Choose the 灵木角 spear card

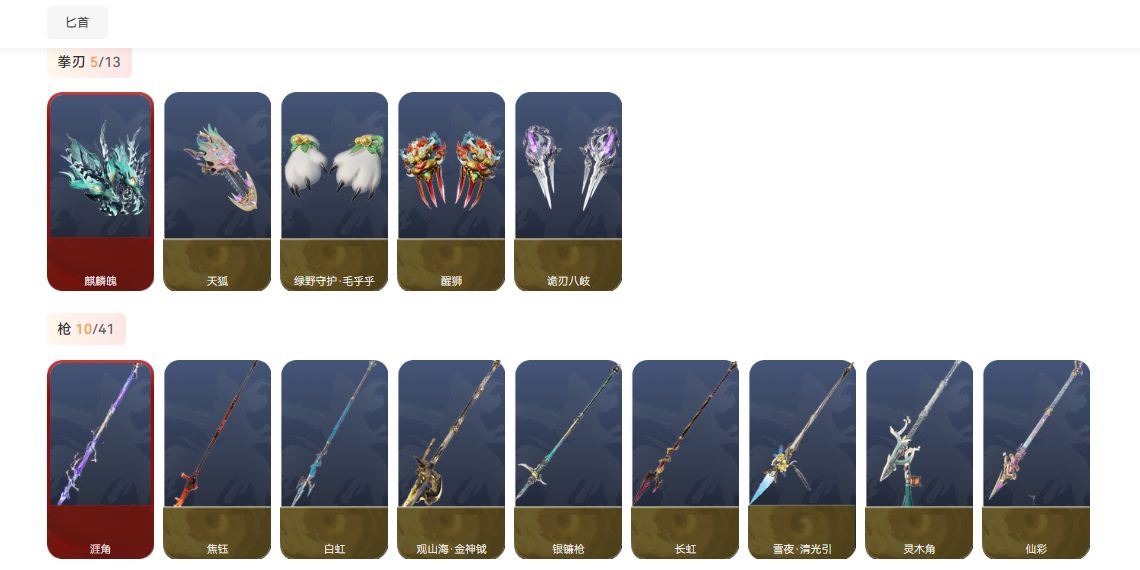click(x=920, y=459)
